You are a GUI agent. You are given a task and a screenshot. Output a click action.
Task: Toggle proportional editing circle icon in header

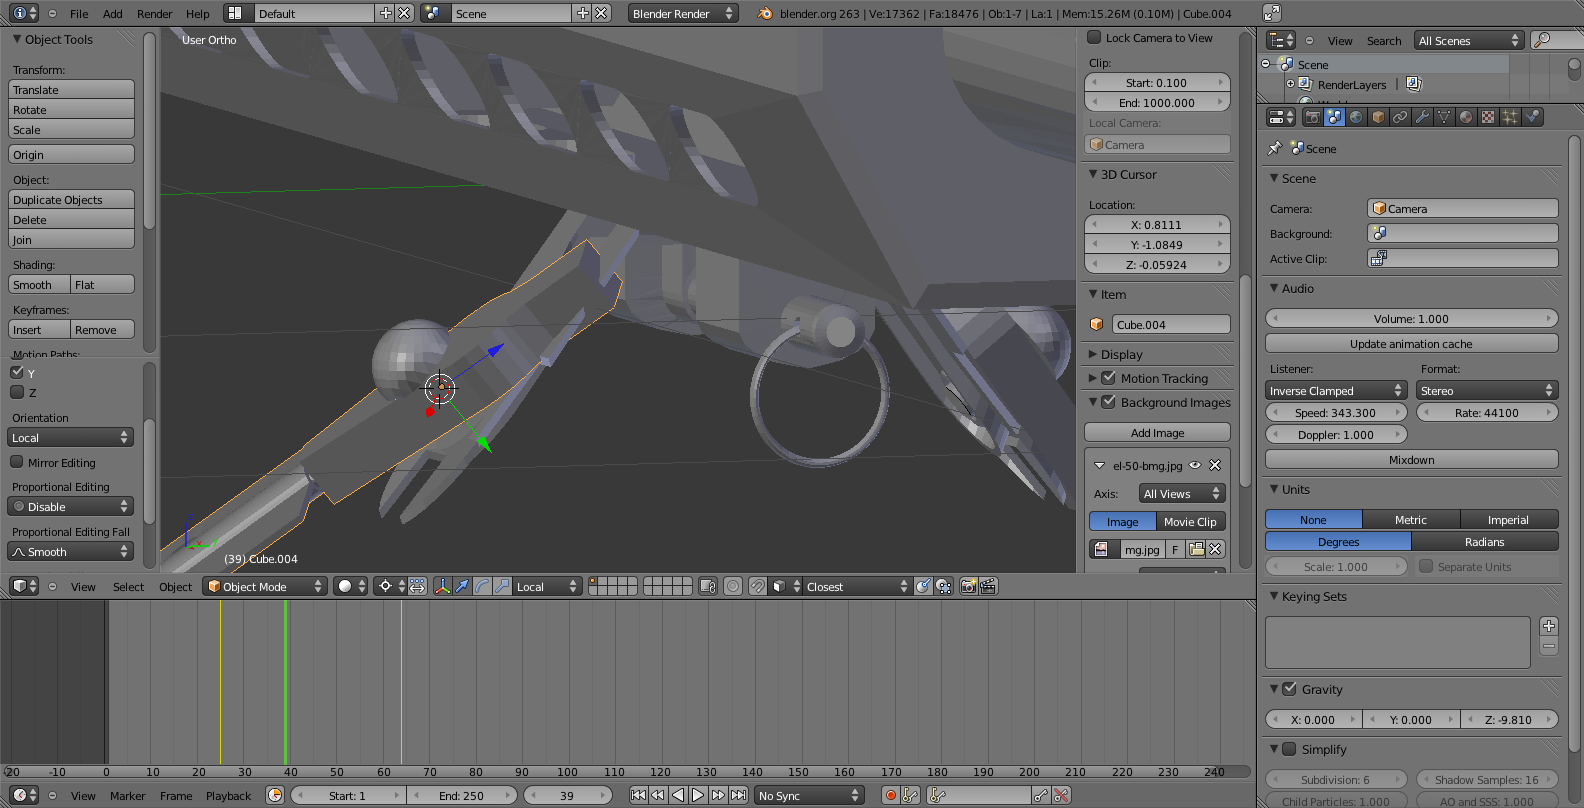[x=733, y=586]
